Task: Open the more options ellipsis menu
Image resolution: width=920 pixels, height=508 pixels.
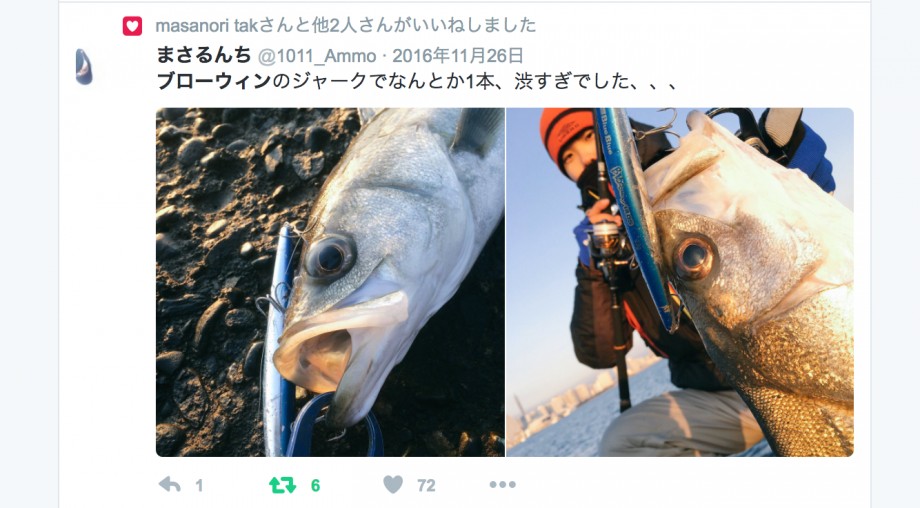Action: tap(503, 485)
